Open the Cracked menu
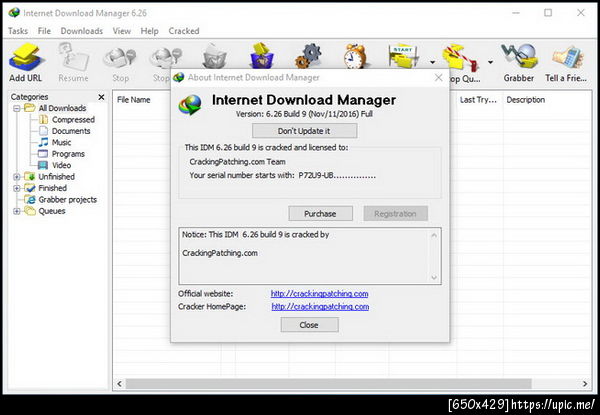The height and width of the screenshot is (415, 600). [x=184, y=31]
